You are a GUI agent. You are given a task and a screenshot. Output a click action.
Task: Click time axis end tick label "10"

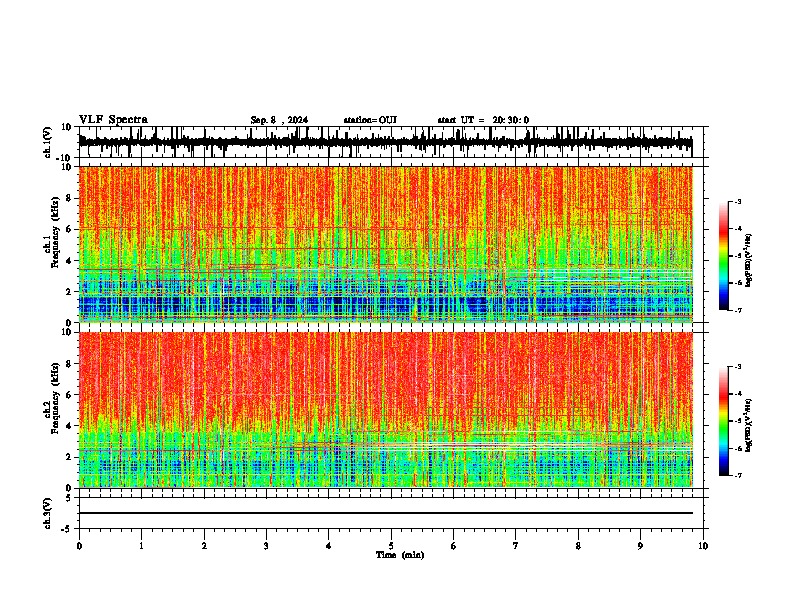click(703, 546)
